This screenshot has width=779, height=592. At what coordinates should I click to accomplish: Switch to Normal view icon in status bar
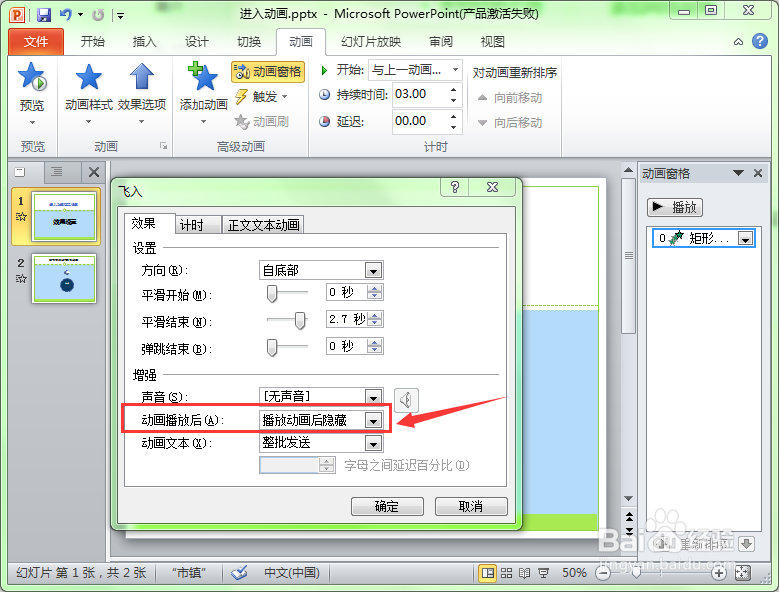pos(487,573)
